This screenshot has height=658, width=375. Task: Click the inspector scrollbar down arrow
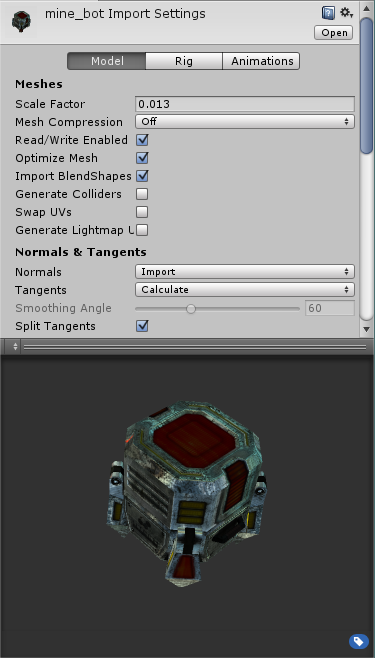[367, 329]
